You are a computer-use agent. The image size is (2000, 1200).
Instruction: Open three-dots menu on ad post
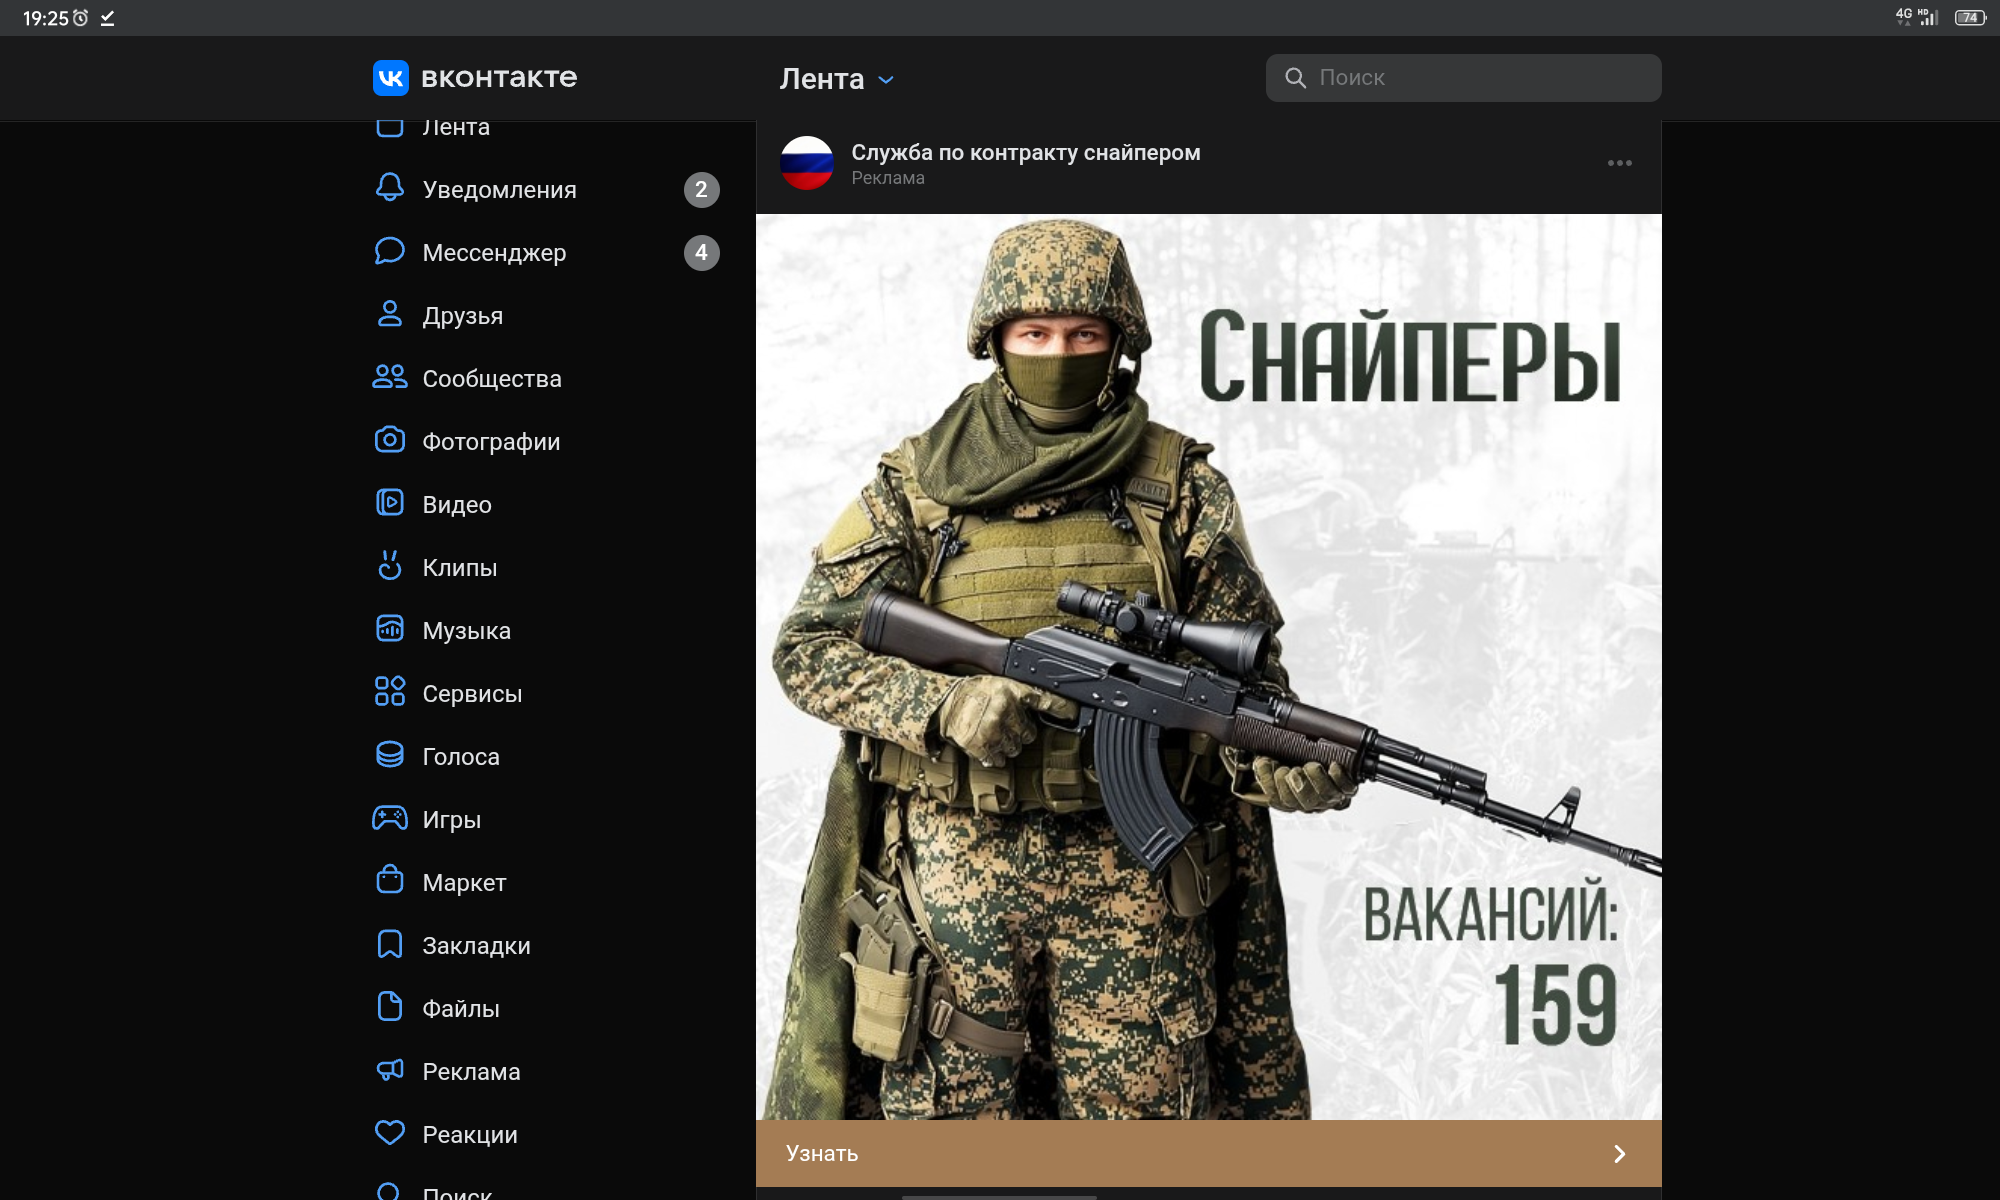point(1619,163)
